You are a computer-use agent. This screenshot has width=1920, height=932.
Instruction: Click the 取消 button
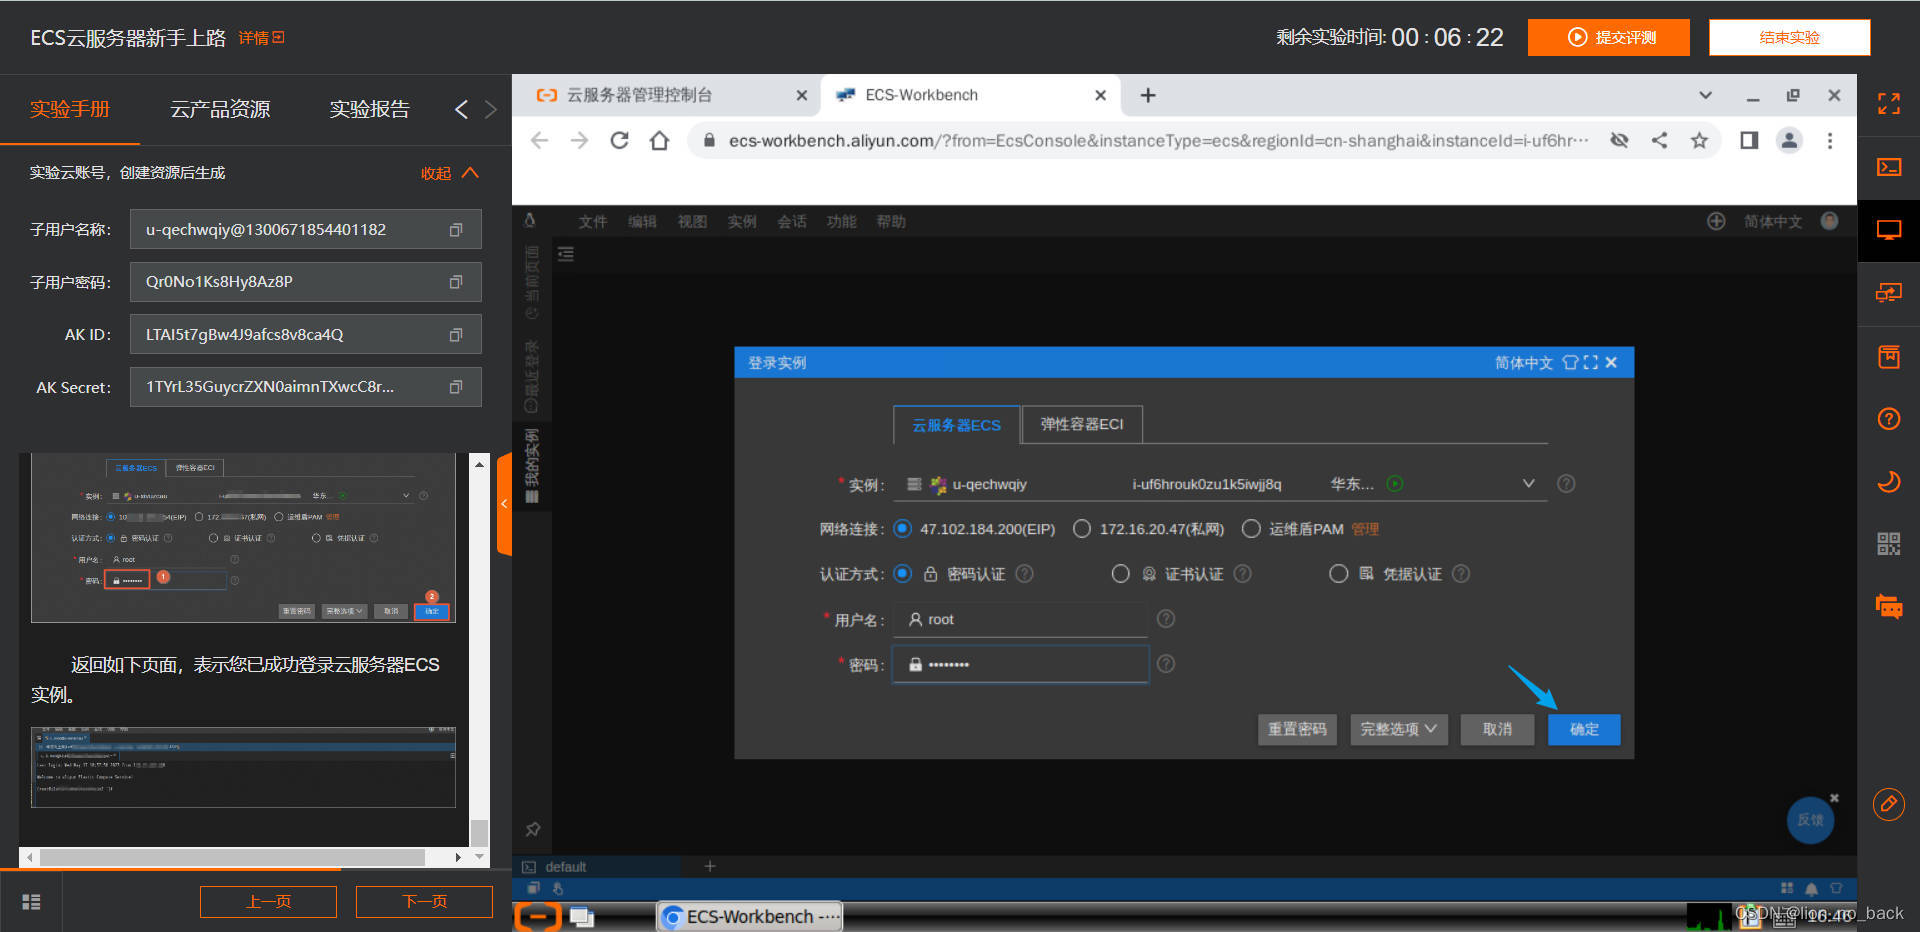[x=1497, y=729]
